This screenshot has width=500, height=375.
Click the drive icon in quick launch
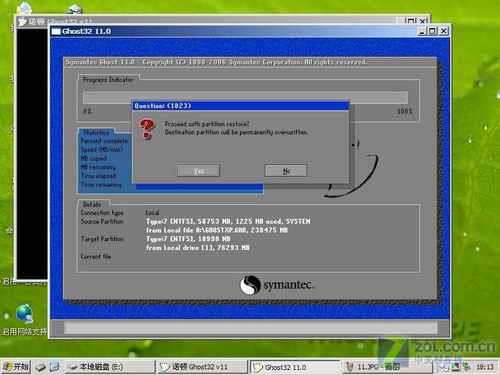coord(41,367)
